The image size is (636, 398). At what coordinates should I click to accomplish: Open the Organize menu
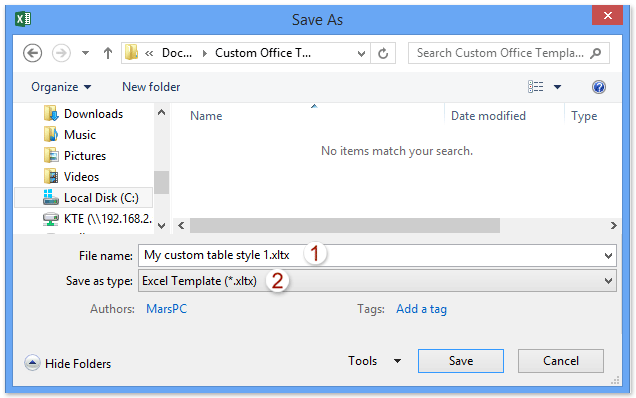(61, 87)
